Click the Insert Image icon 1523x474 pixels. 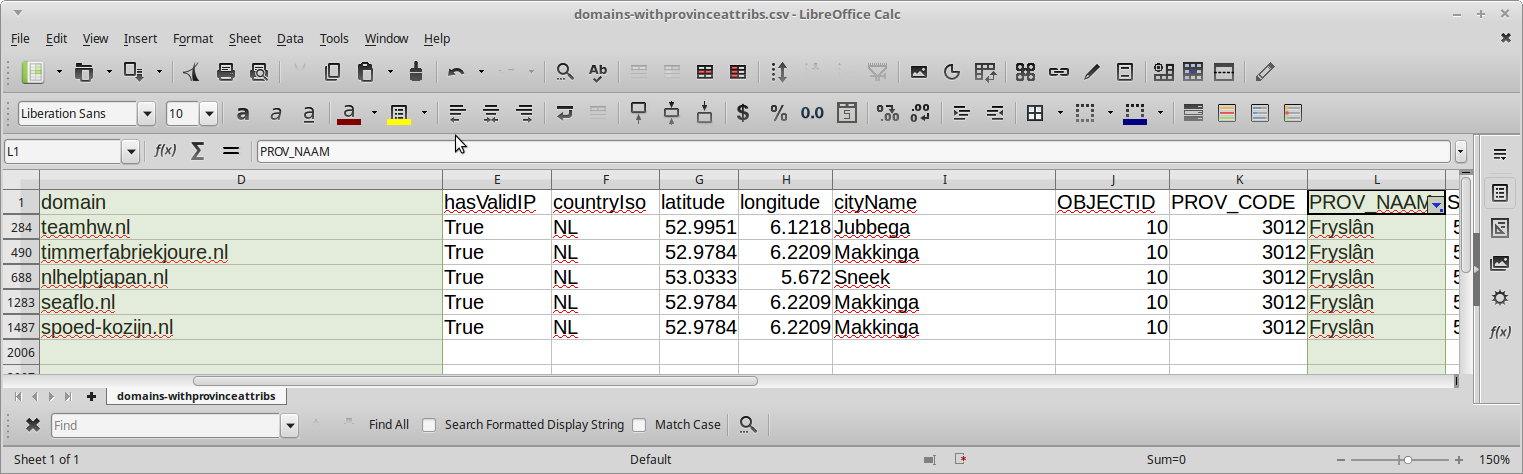point(918,72)
